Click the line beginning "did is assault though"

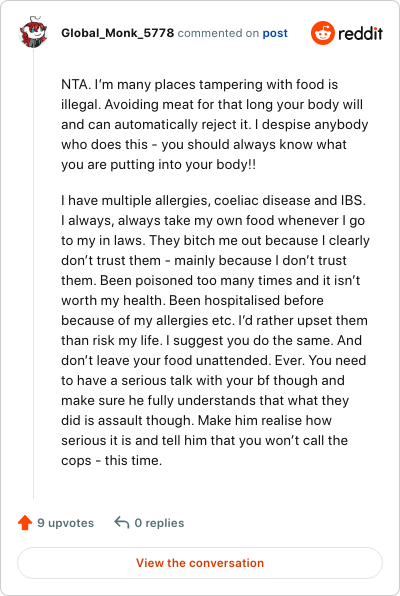coord(197,420)
